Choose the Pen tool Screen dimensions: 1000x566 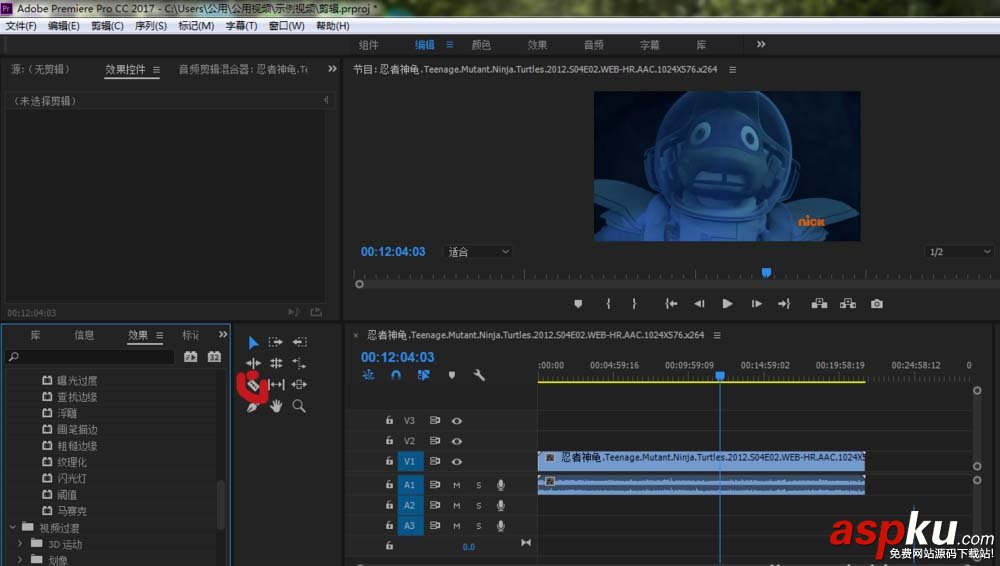point(253,406)
